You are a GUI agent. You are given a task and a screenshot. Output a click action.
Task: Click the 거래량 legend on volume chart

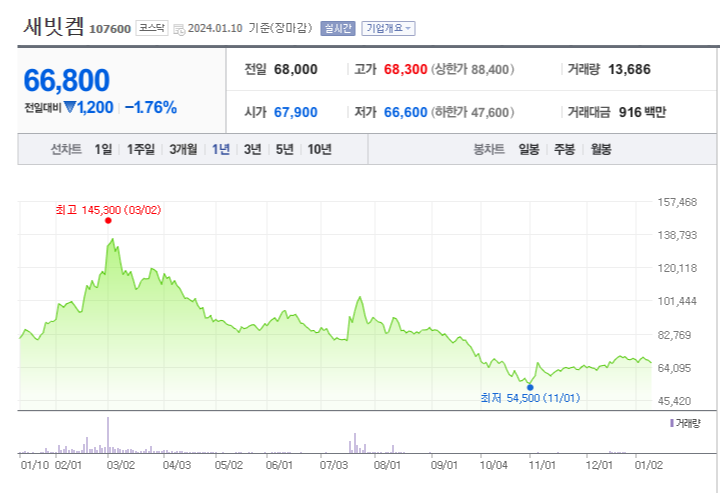[x=685, y=423]
